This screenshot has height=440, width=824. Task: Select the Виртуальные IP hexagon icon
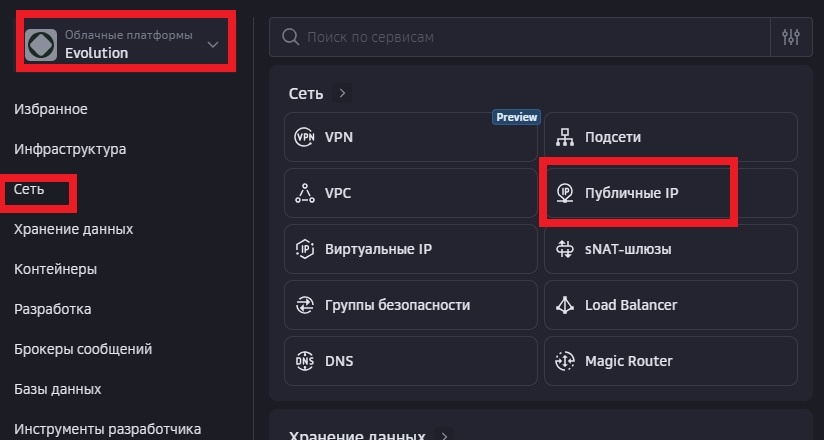[304, 249]
